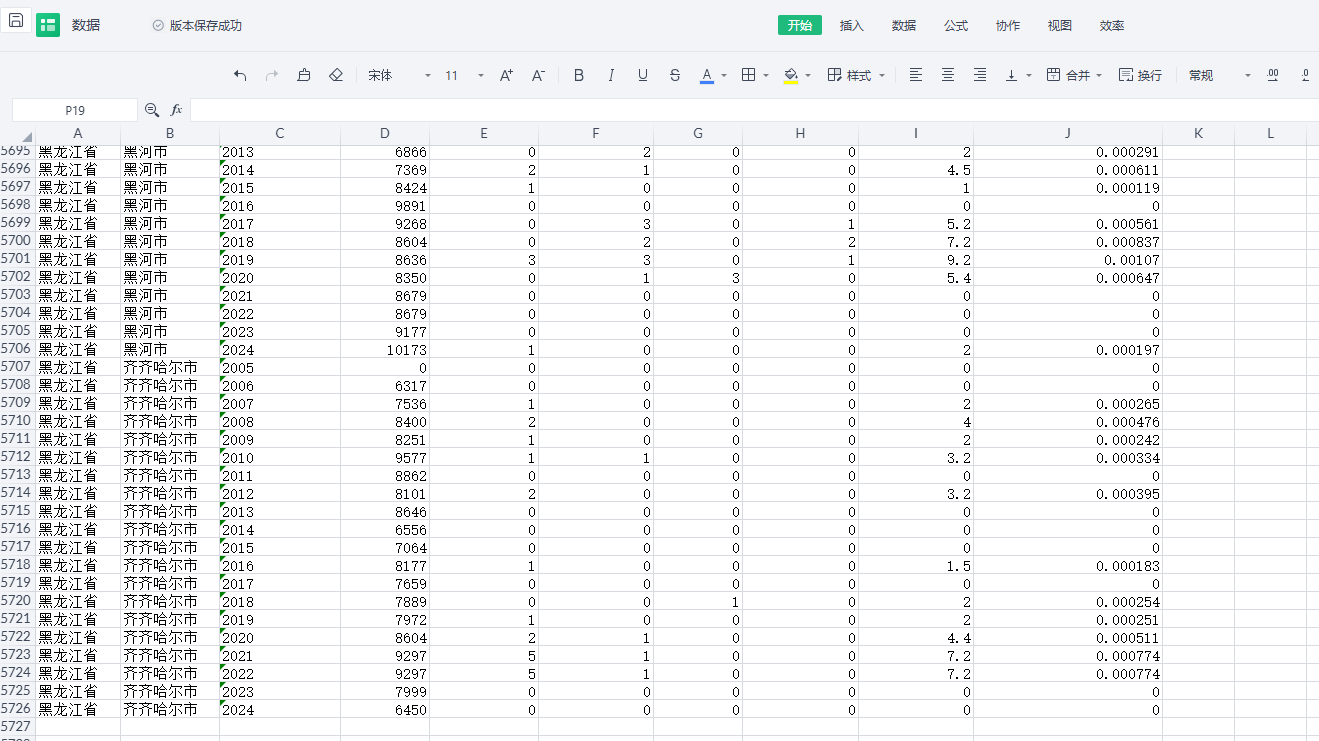Click cell containing 0.000183

pyautogui.click(x=1068, y=566)
